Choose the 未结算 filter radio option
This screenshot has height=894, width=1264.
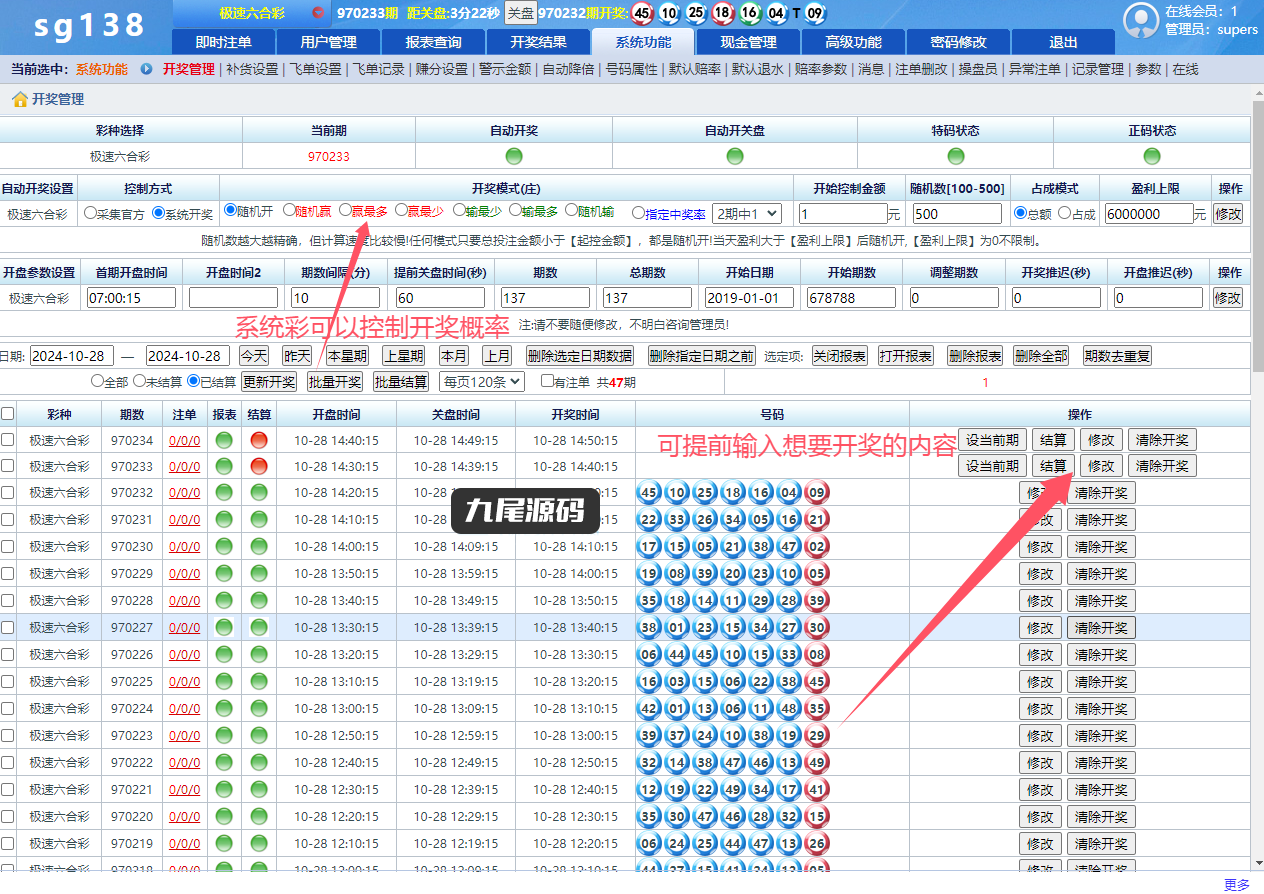point(140,381)
